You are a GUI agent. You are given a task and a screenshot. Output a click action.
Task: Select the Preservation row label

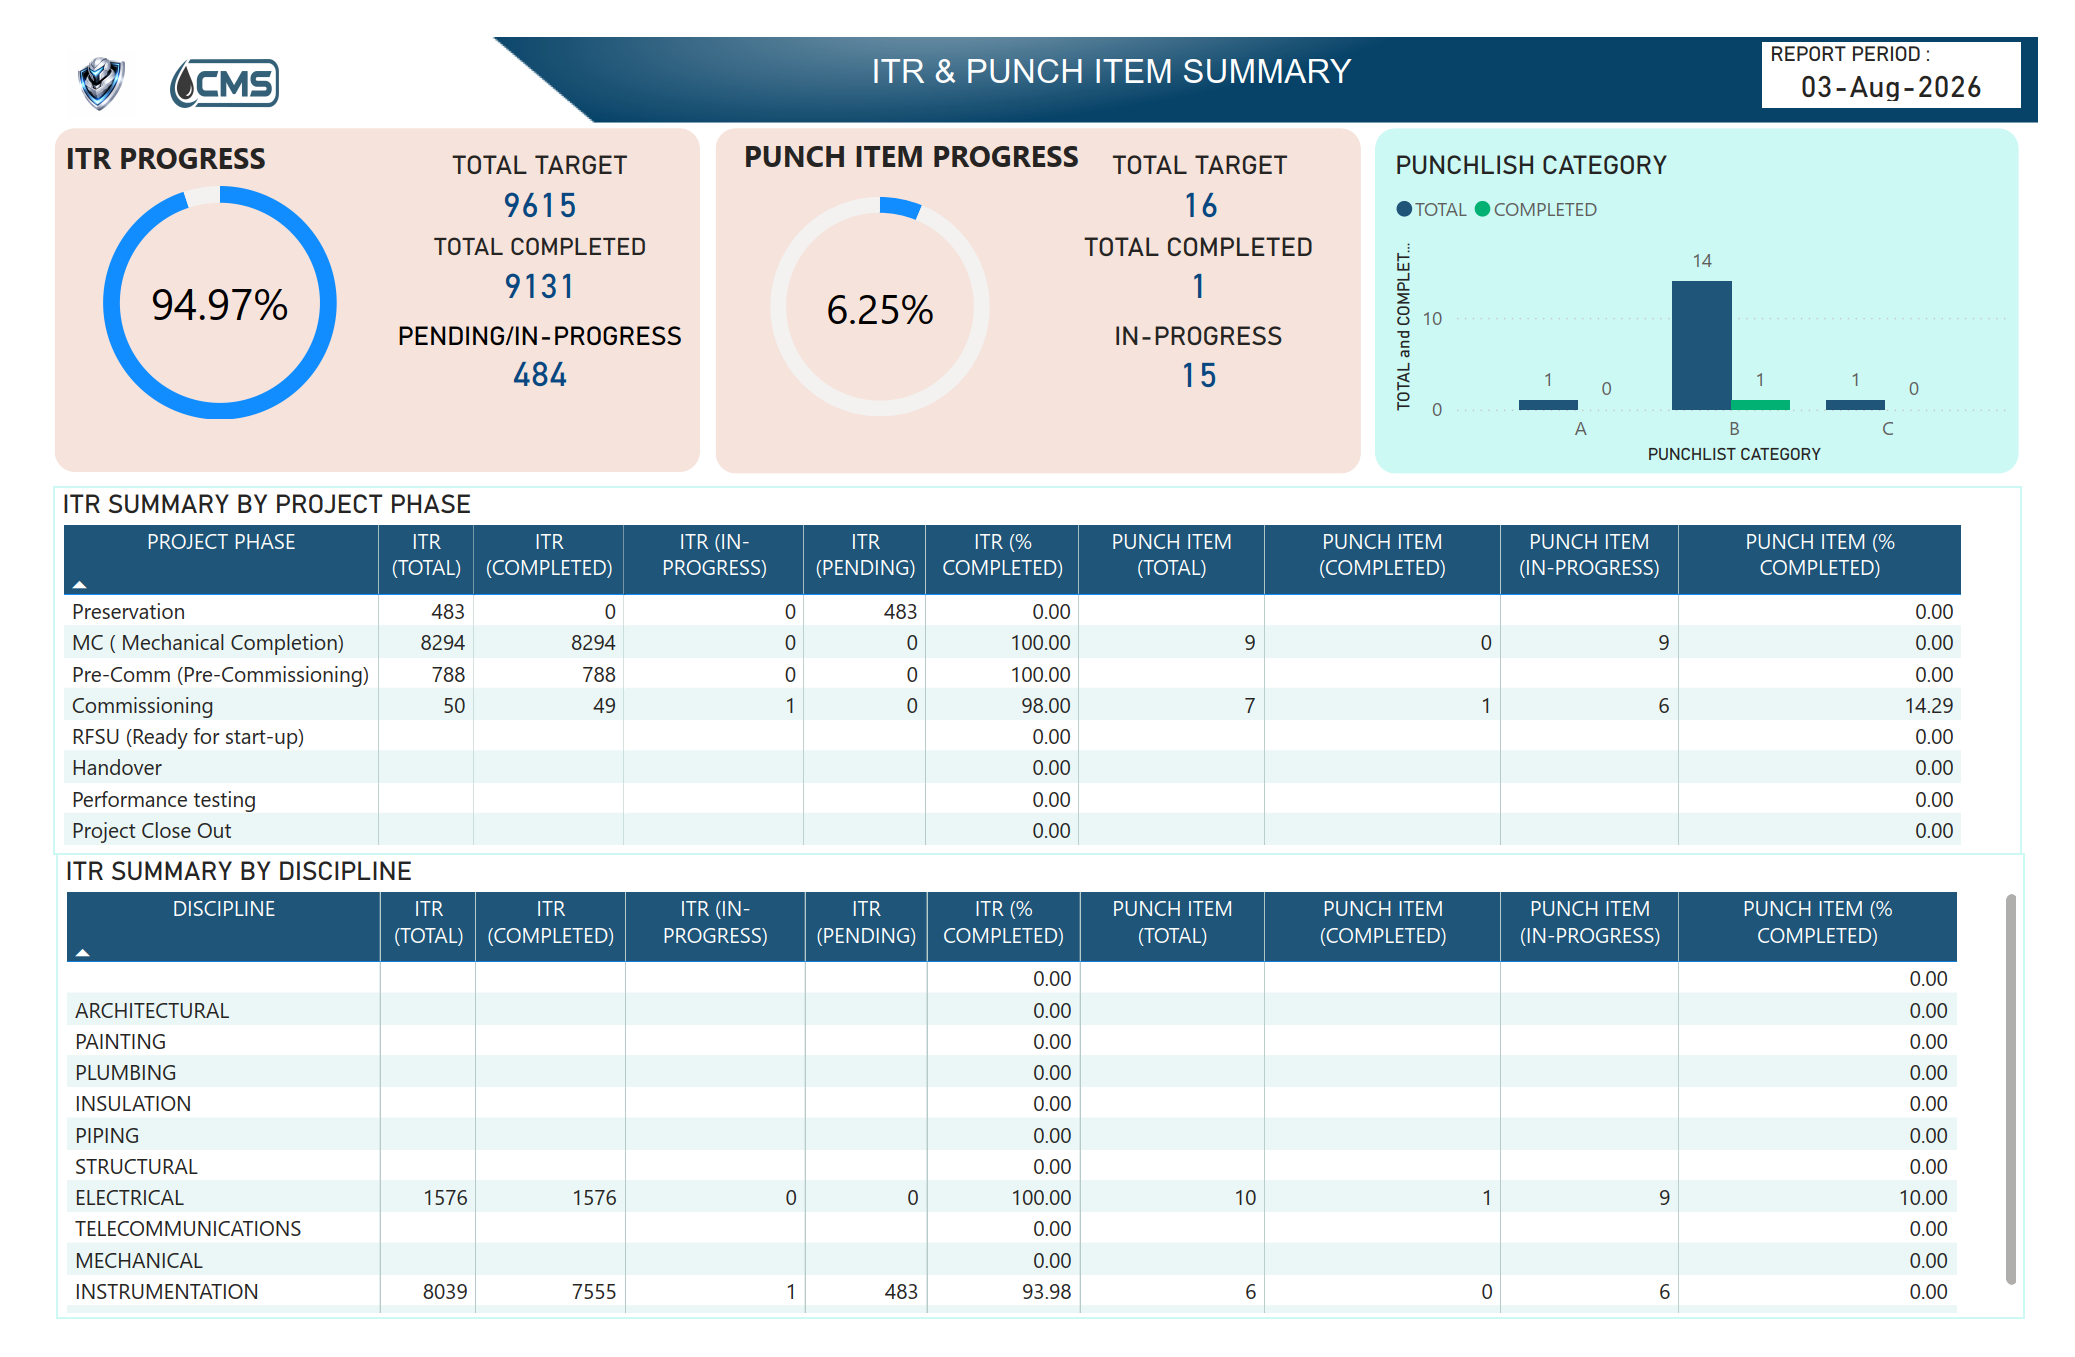128,612
